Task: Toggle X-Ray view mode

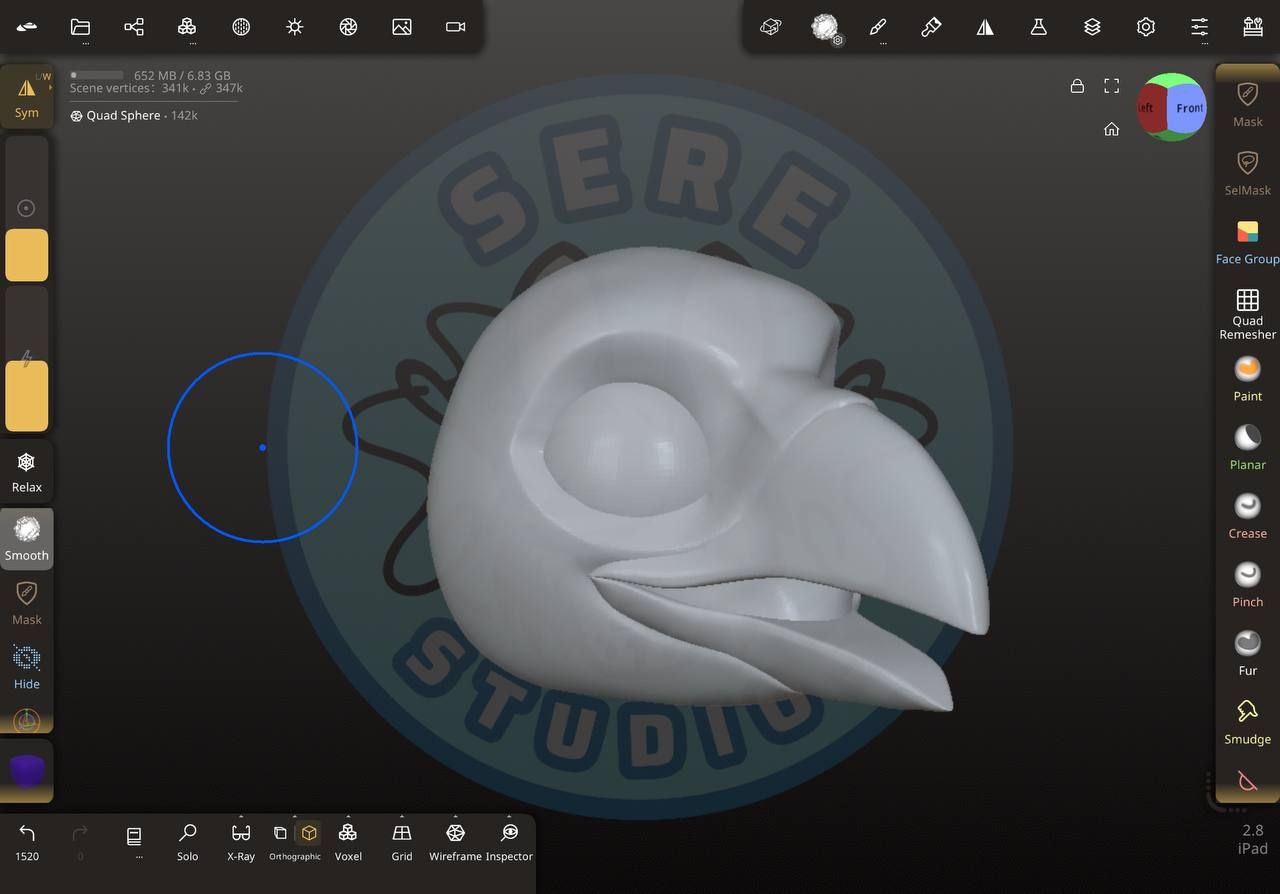Action: click(x=241, y=840)
